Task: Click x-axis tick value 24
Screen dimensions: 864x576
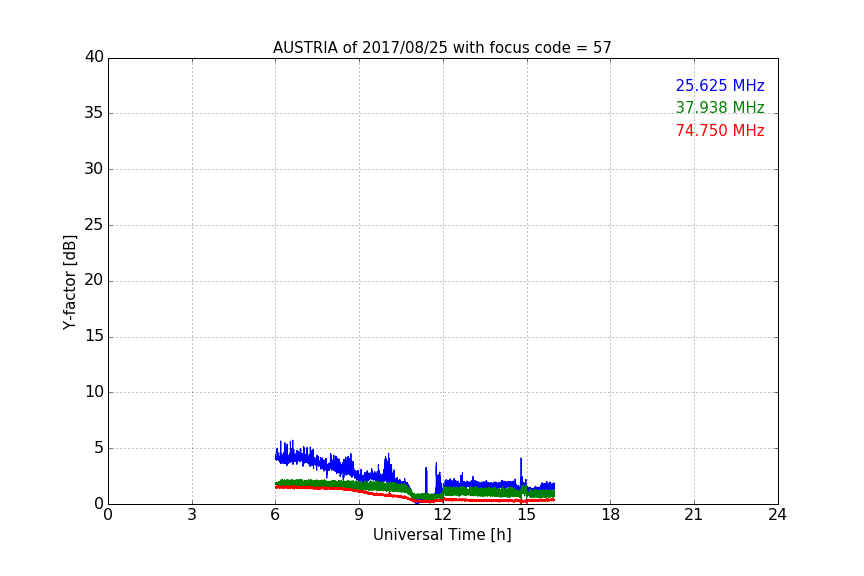Action: click(777, 515)
